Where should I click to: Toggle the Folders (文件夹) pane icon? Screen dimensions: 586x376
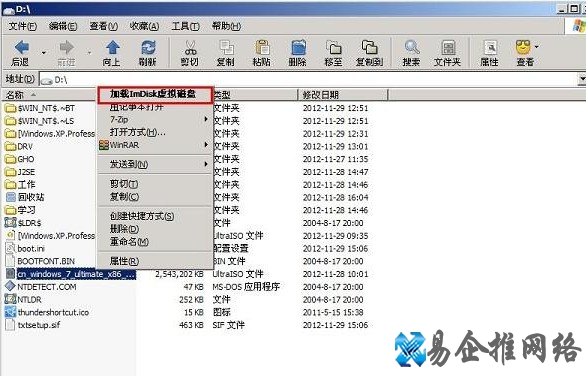pos(448,47)
